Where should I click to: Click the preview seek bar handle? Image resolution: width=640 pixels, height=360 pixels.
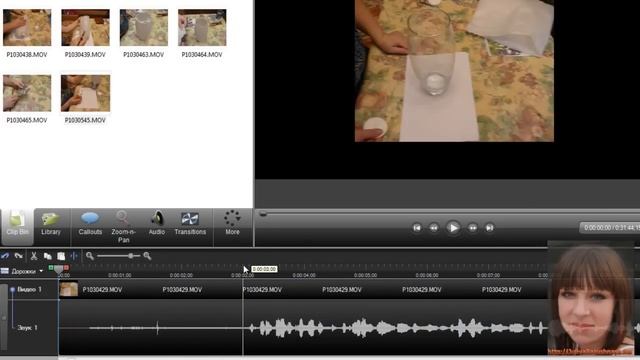(x=263, y=213)
